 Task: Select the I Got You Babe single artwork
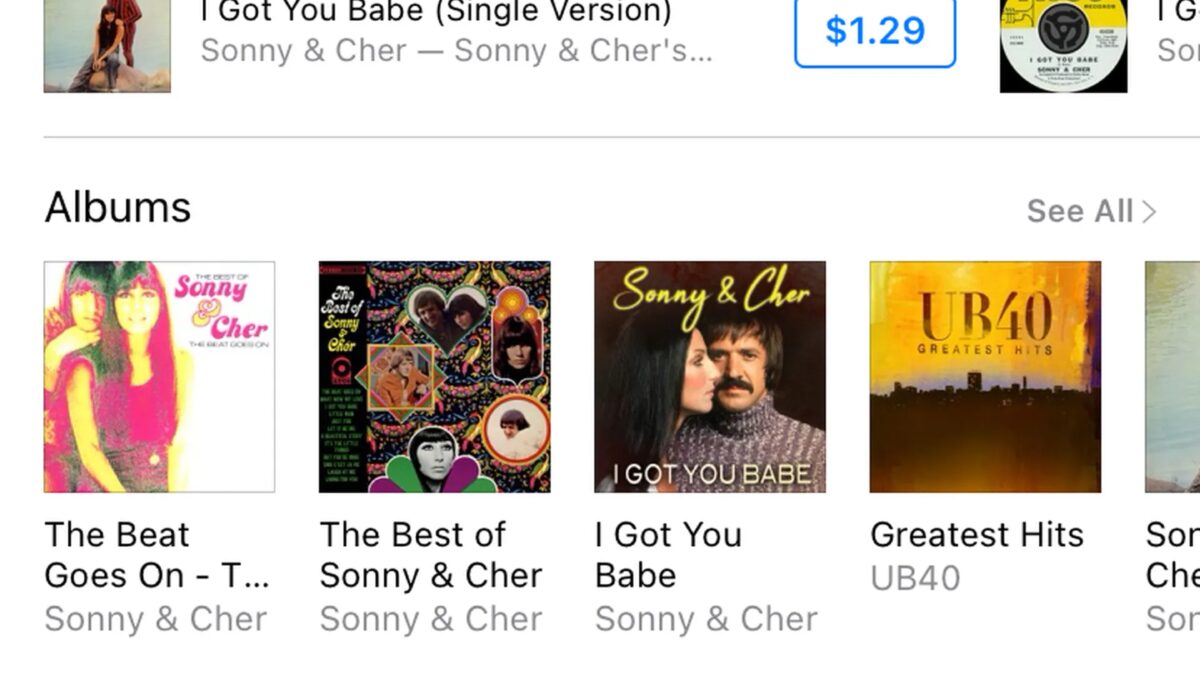point(107,46)
